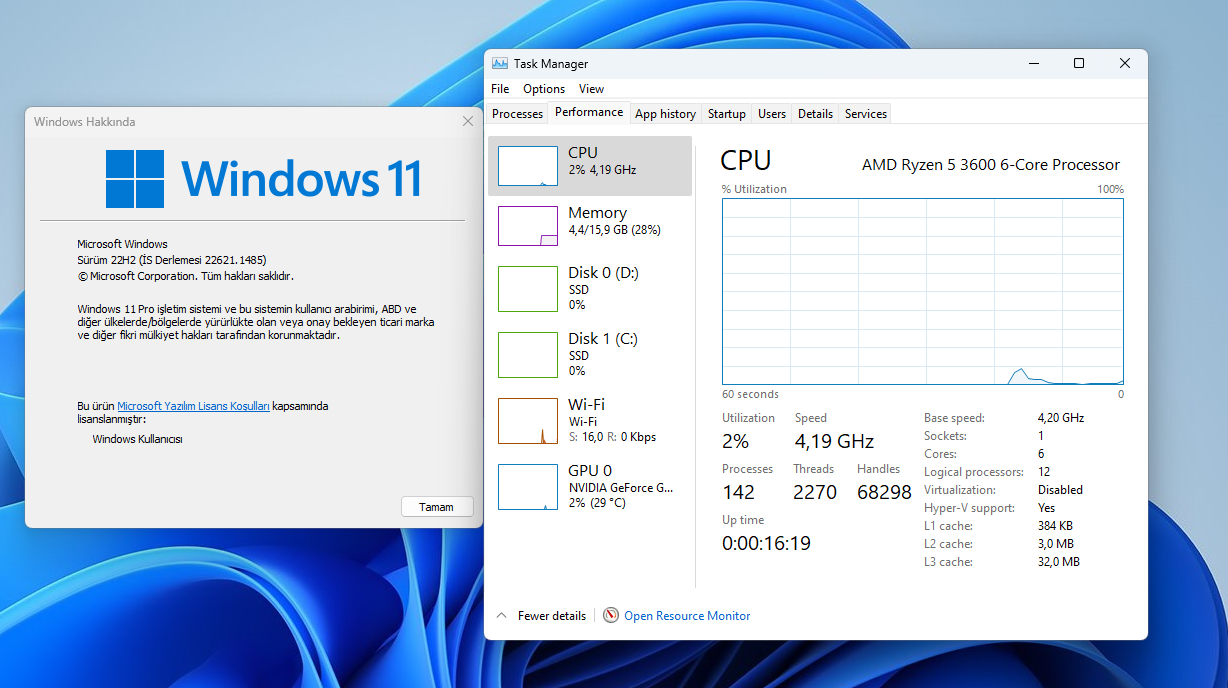The height and width of the screenshot is (688, 1228).
Task: Click the CPU mini graph thumbnail
Action: [x=528, y=166]
